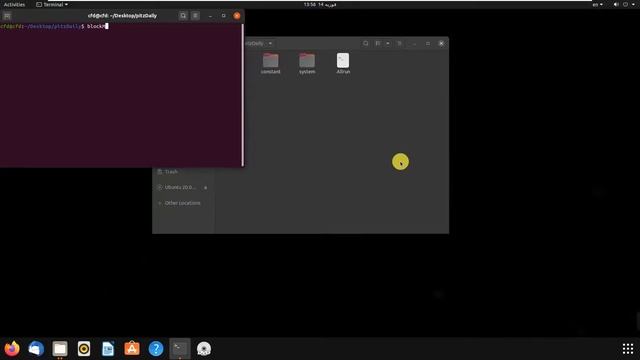Open the clock and calendar panel

tap(320, 4)
